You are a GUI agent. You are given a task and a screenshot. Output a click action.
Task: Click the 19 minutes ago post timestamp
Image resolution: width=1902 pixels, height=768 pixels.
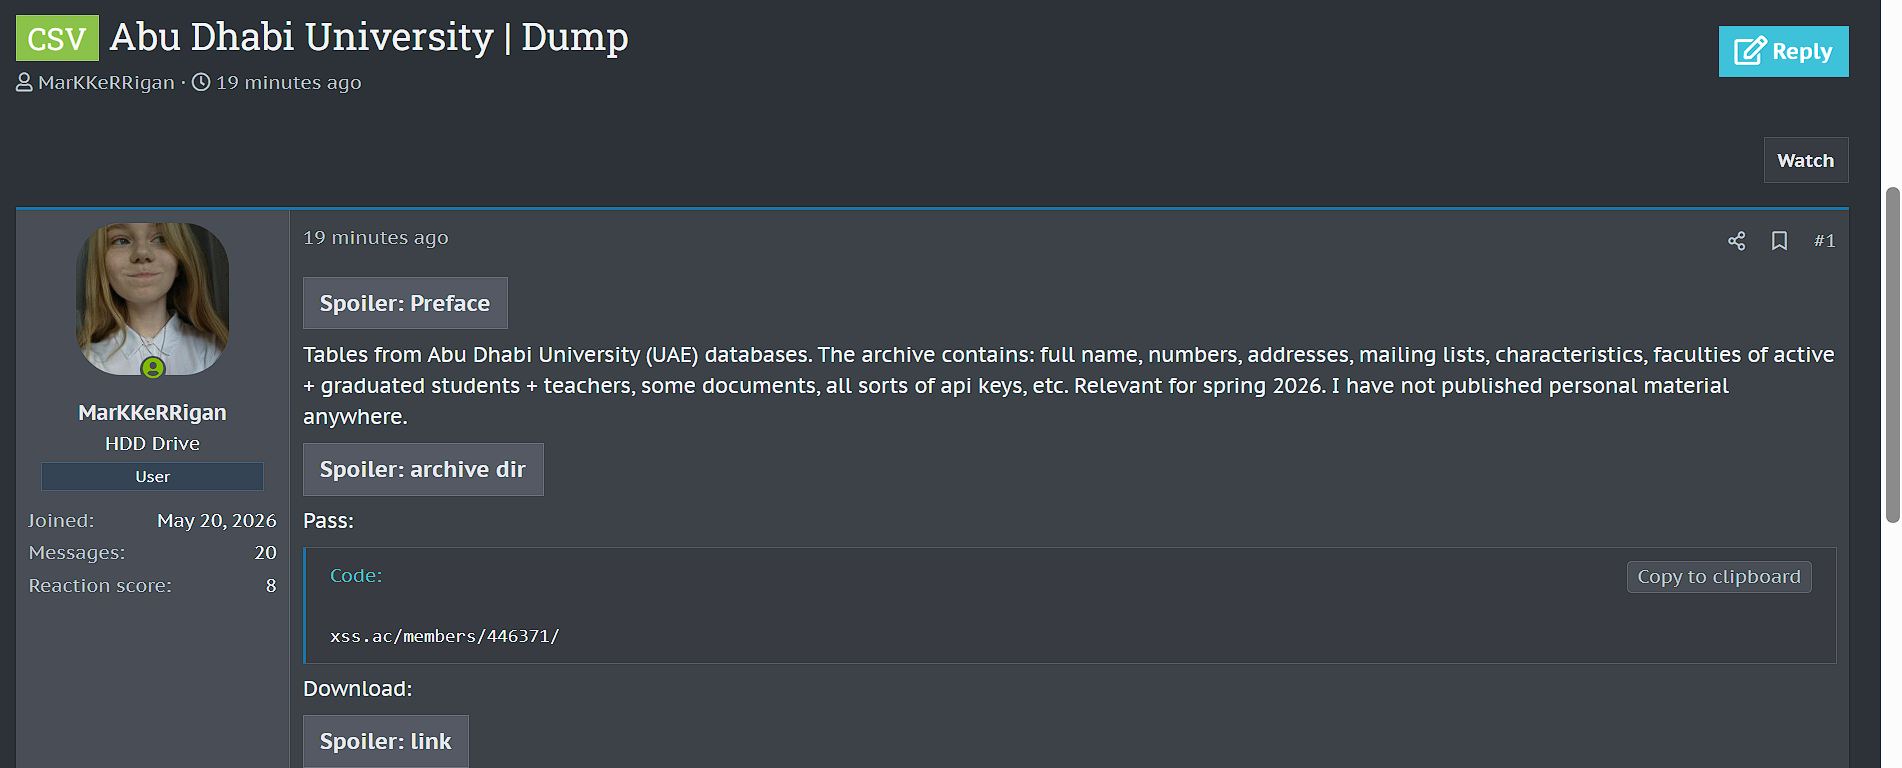(376, 238)
